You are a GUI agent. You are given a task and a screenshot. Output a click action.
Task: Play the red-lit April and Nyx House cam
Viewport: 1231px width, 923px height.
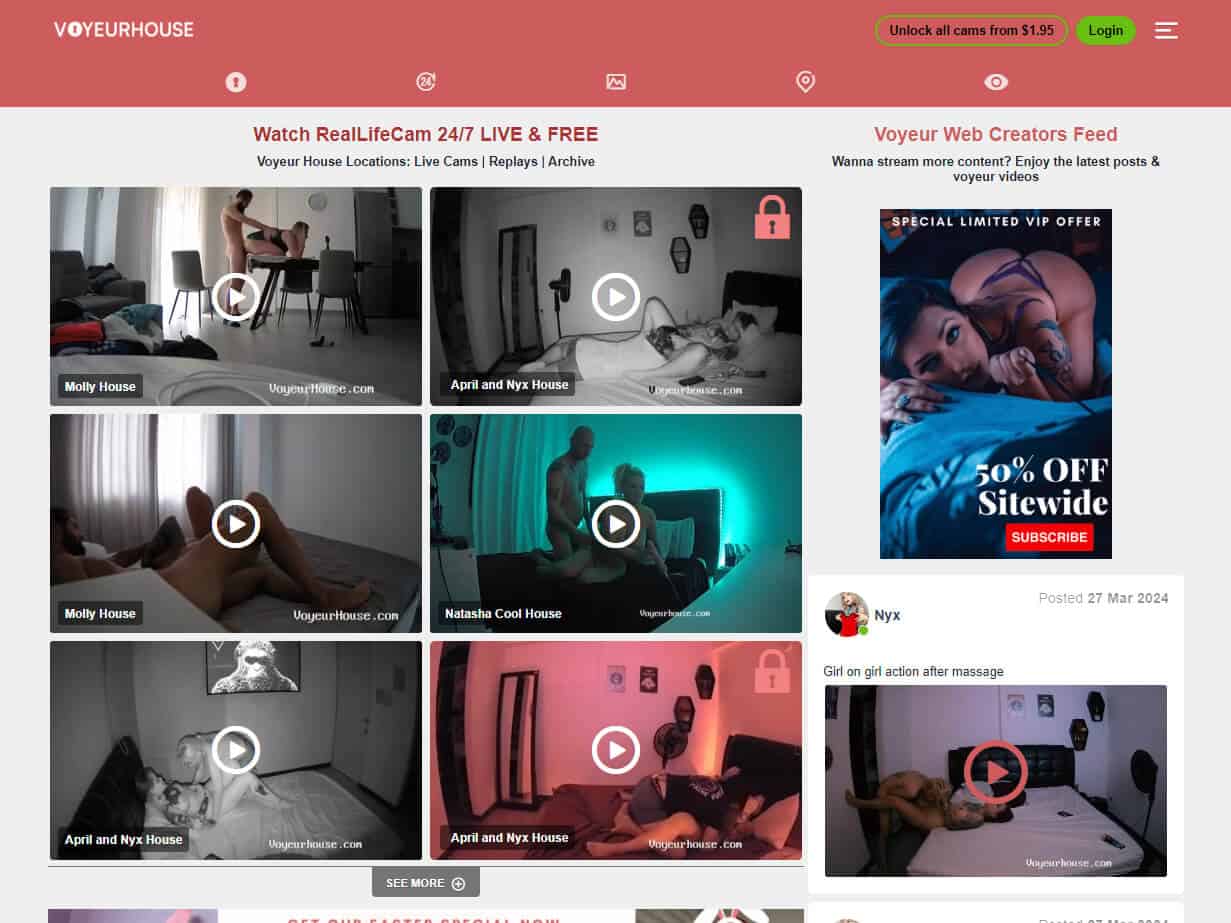616,750
